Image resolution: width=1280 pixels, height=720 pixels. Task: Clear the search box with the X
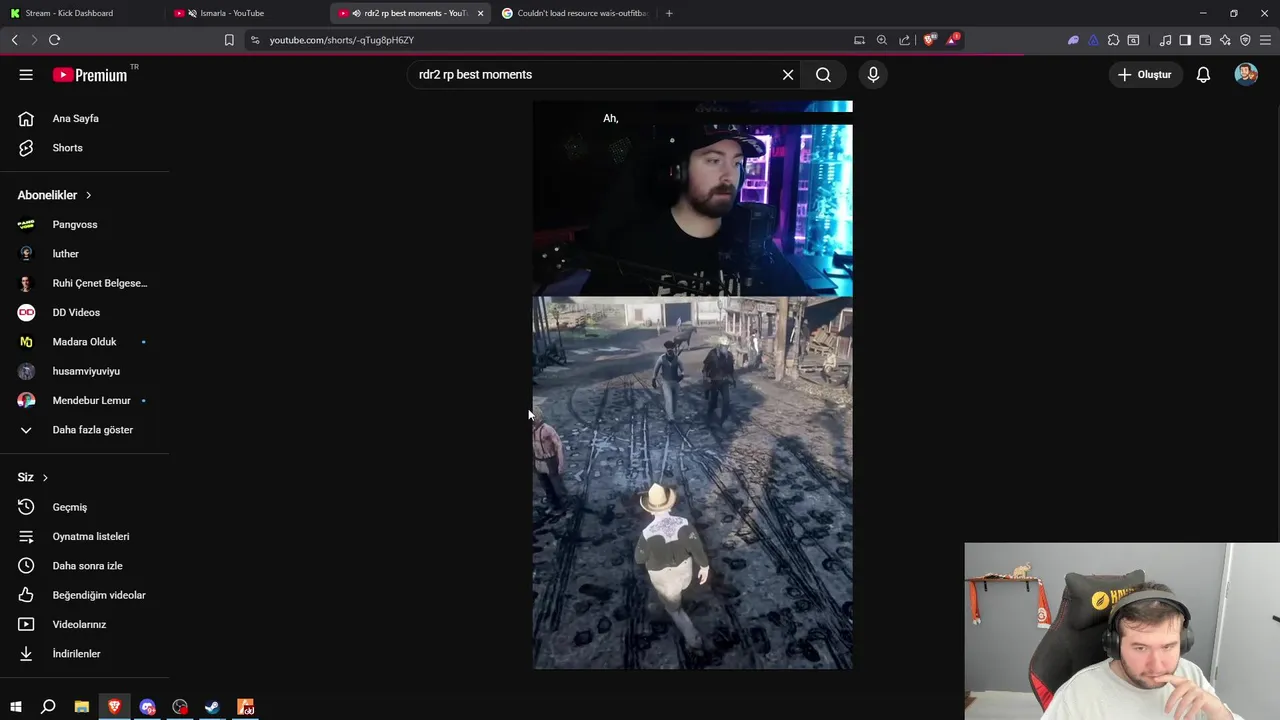pyautogui.click(x=788, y=75)
